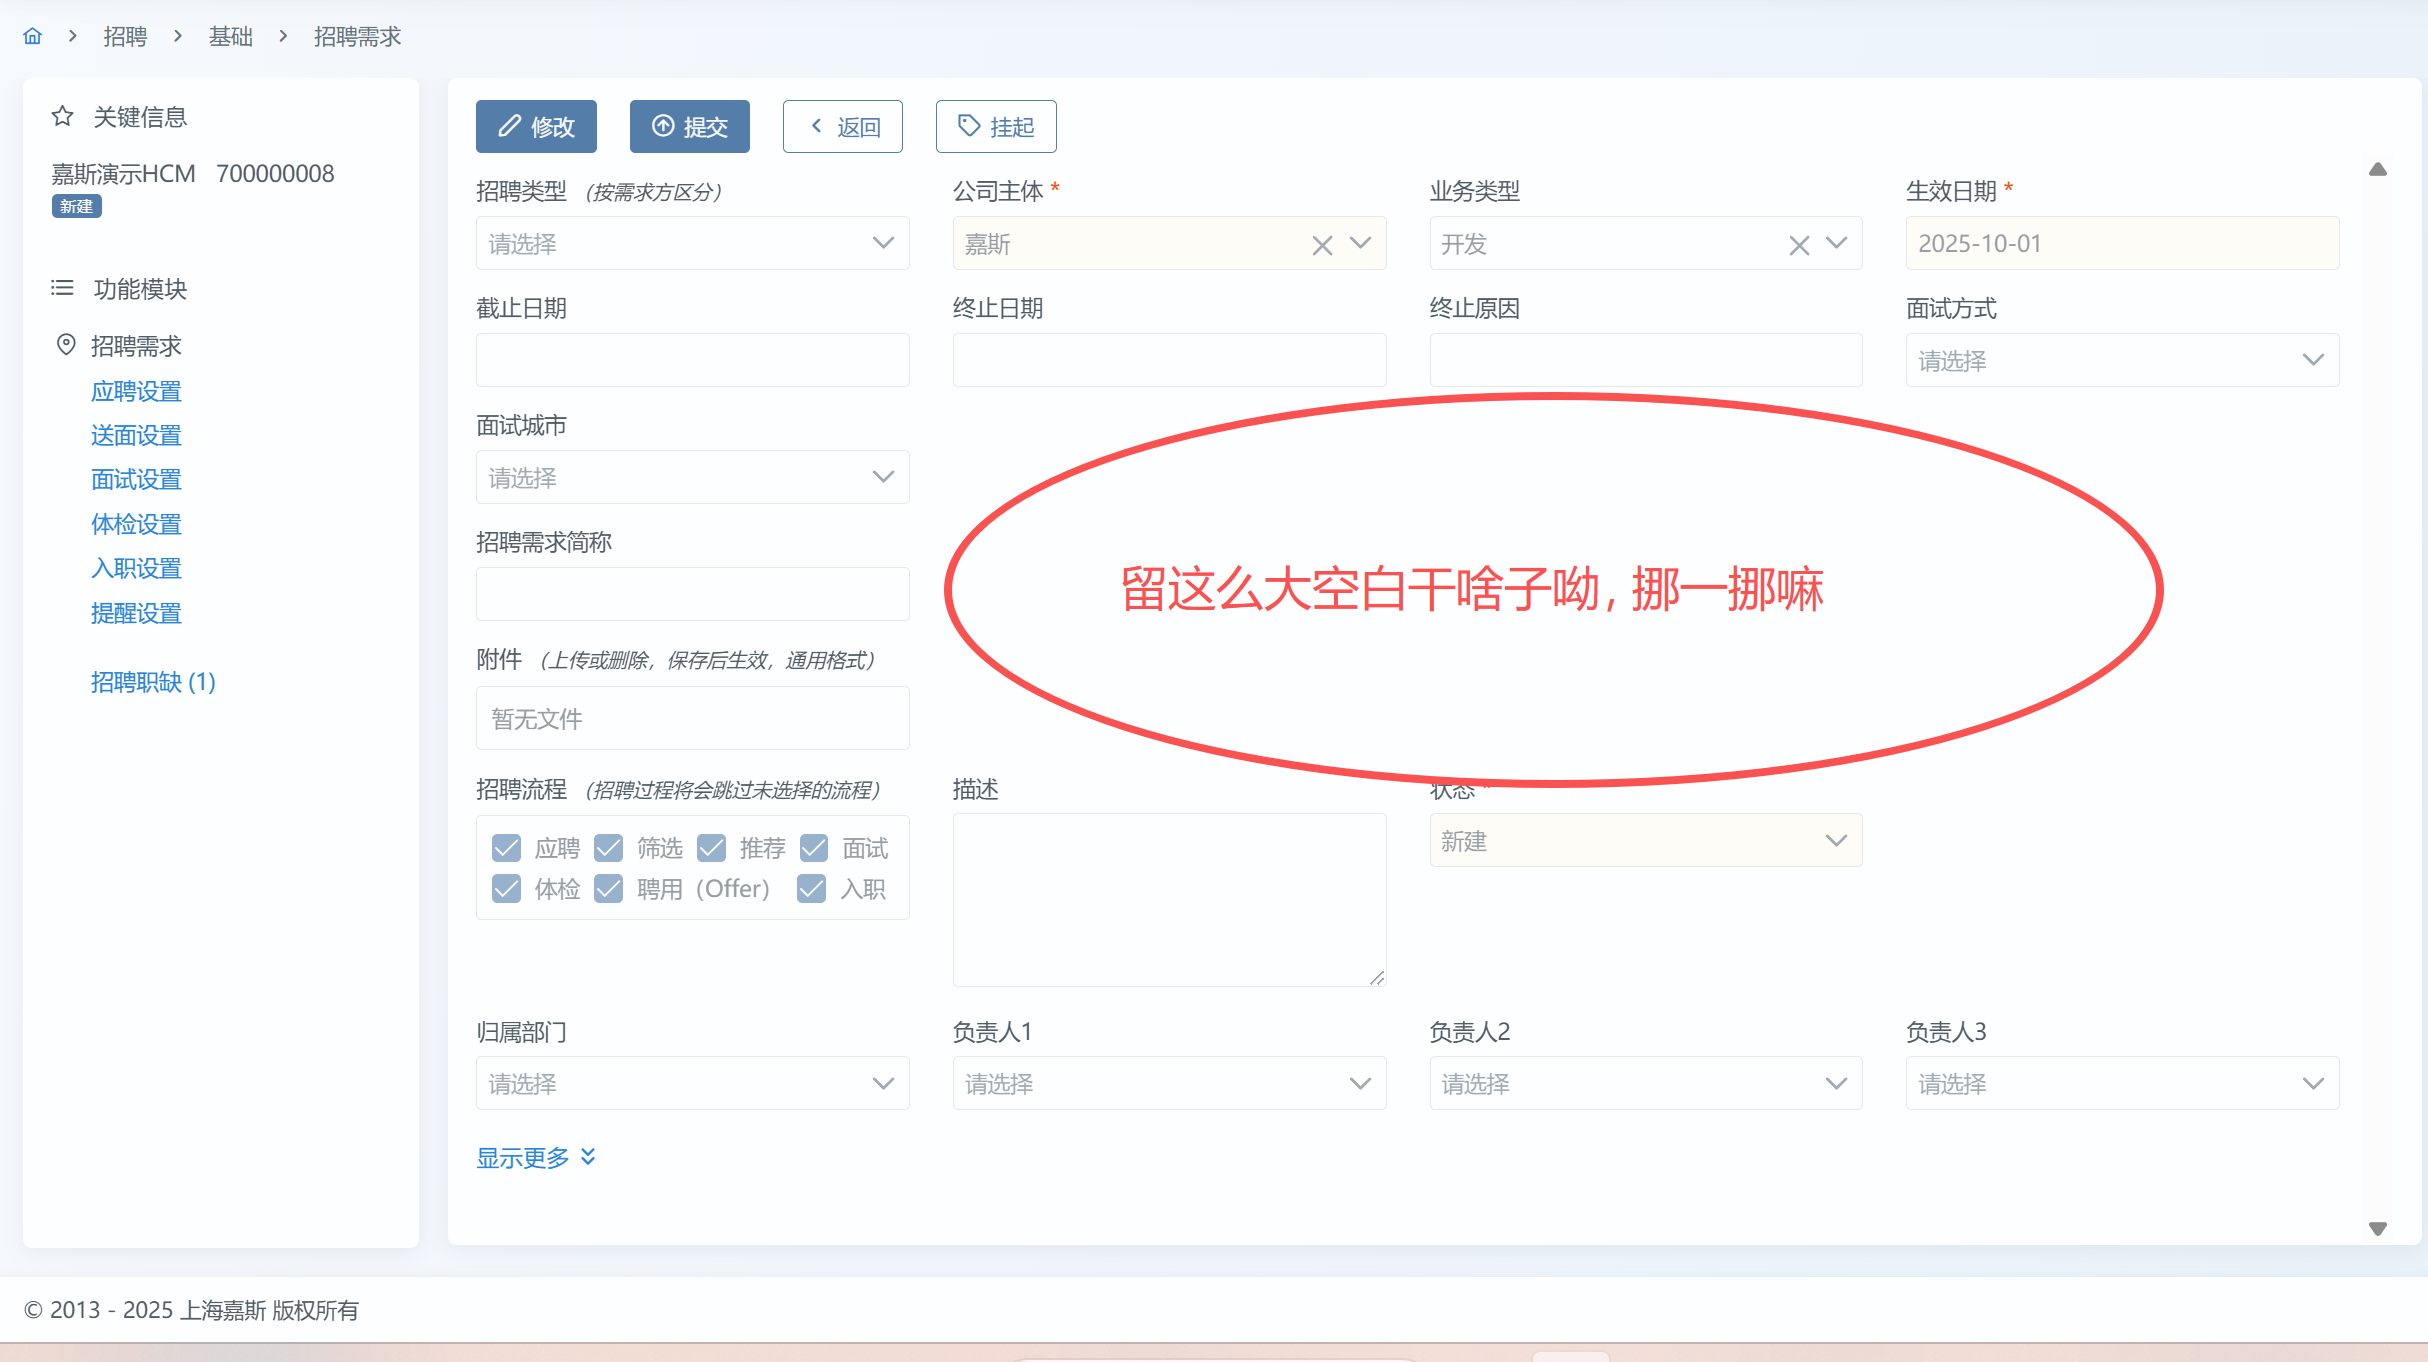Viewport: 2428px width, 1362px height.
Task: Click the 挂起 button
Action: coord(996,127)
